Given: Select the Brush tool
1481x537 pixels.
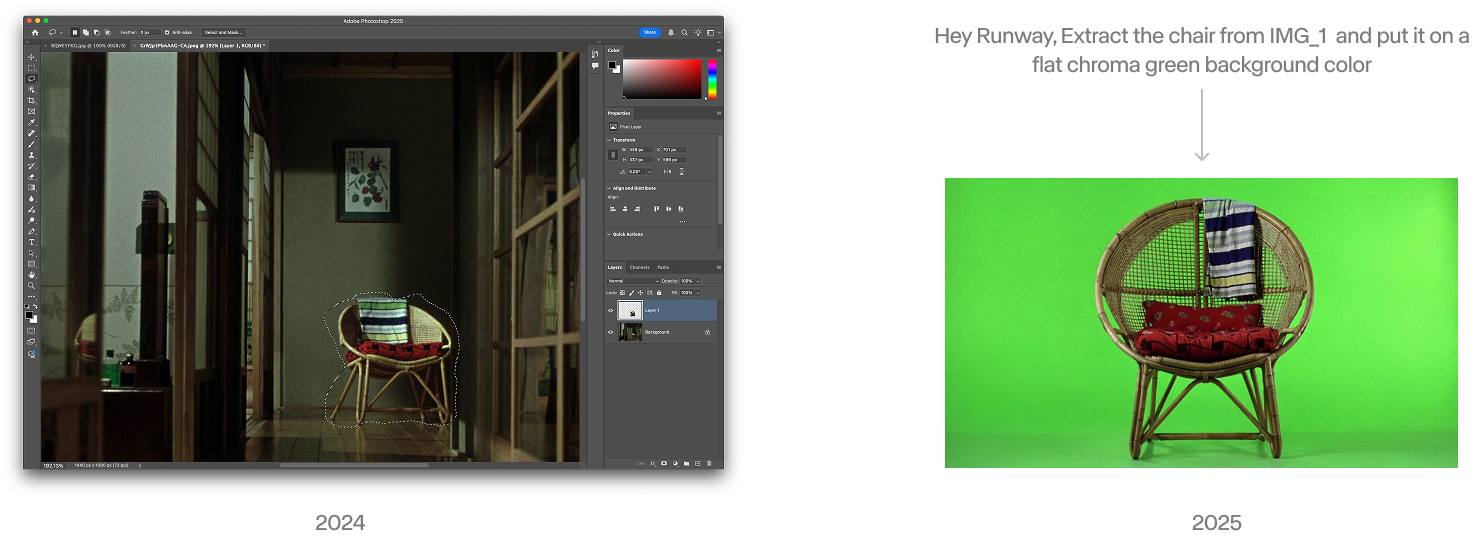Looking at the screenshot, I should (31, 143).
